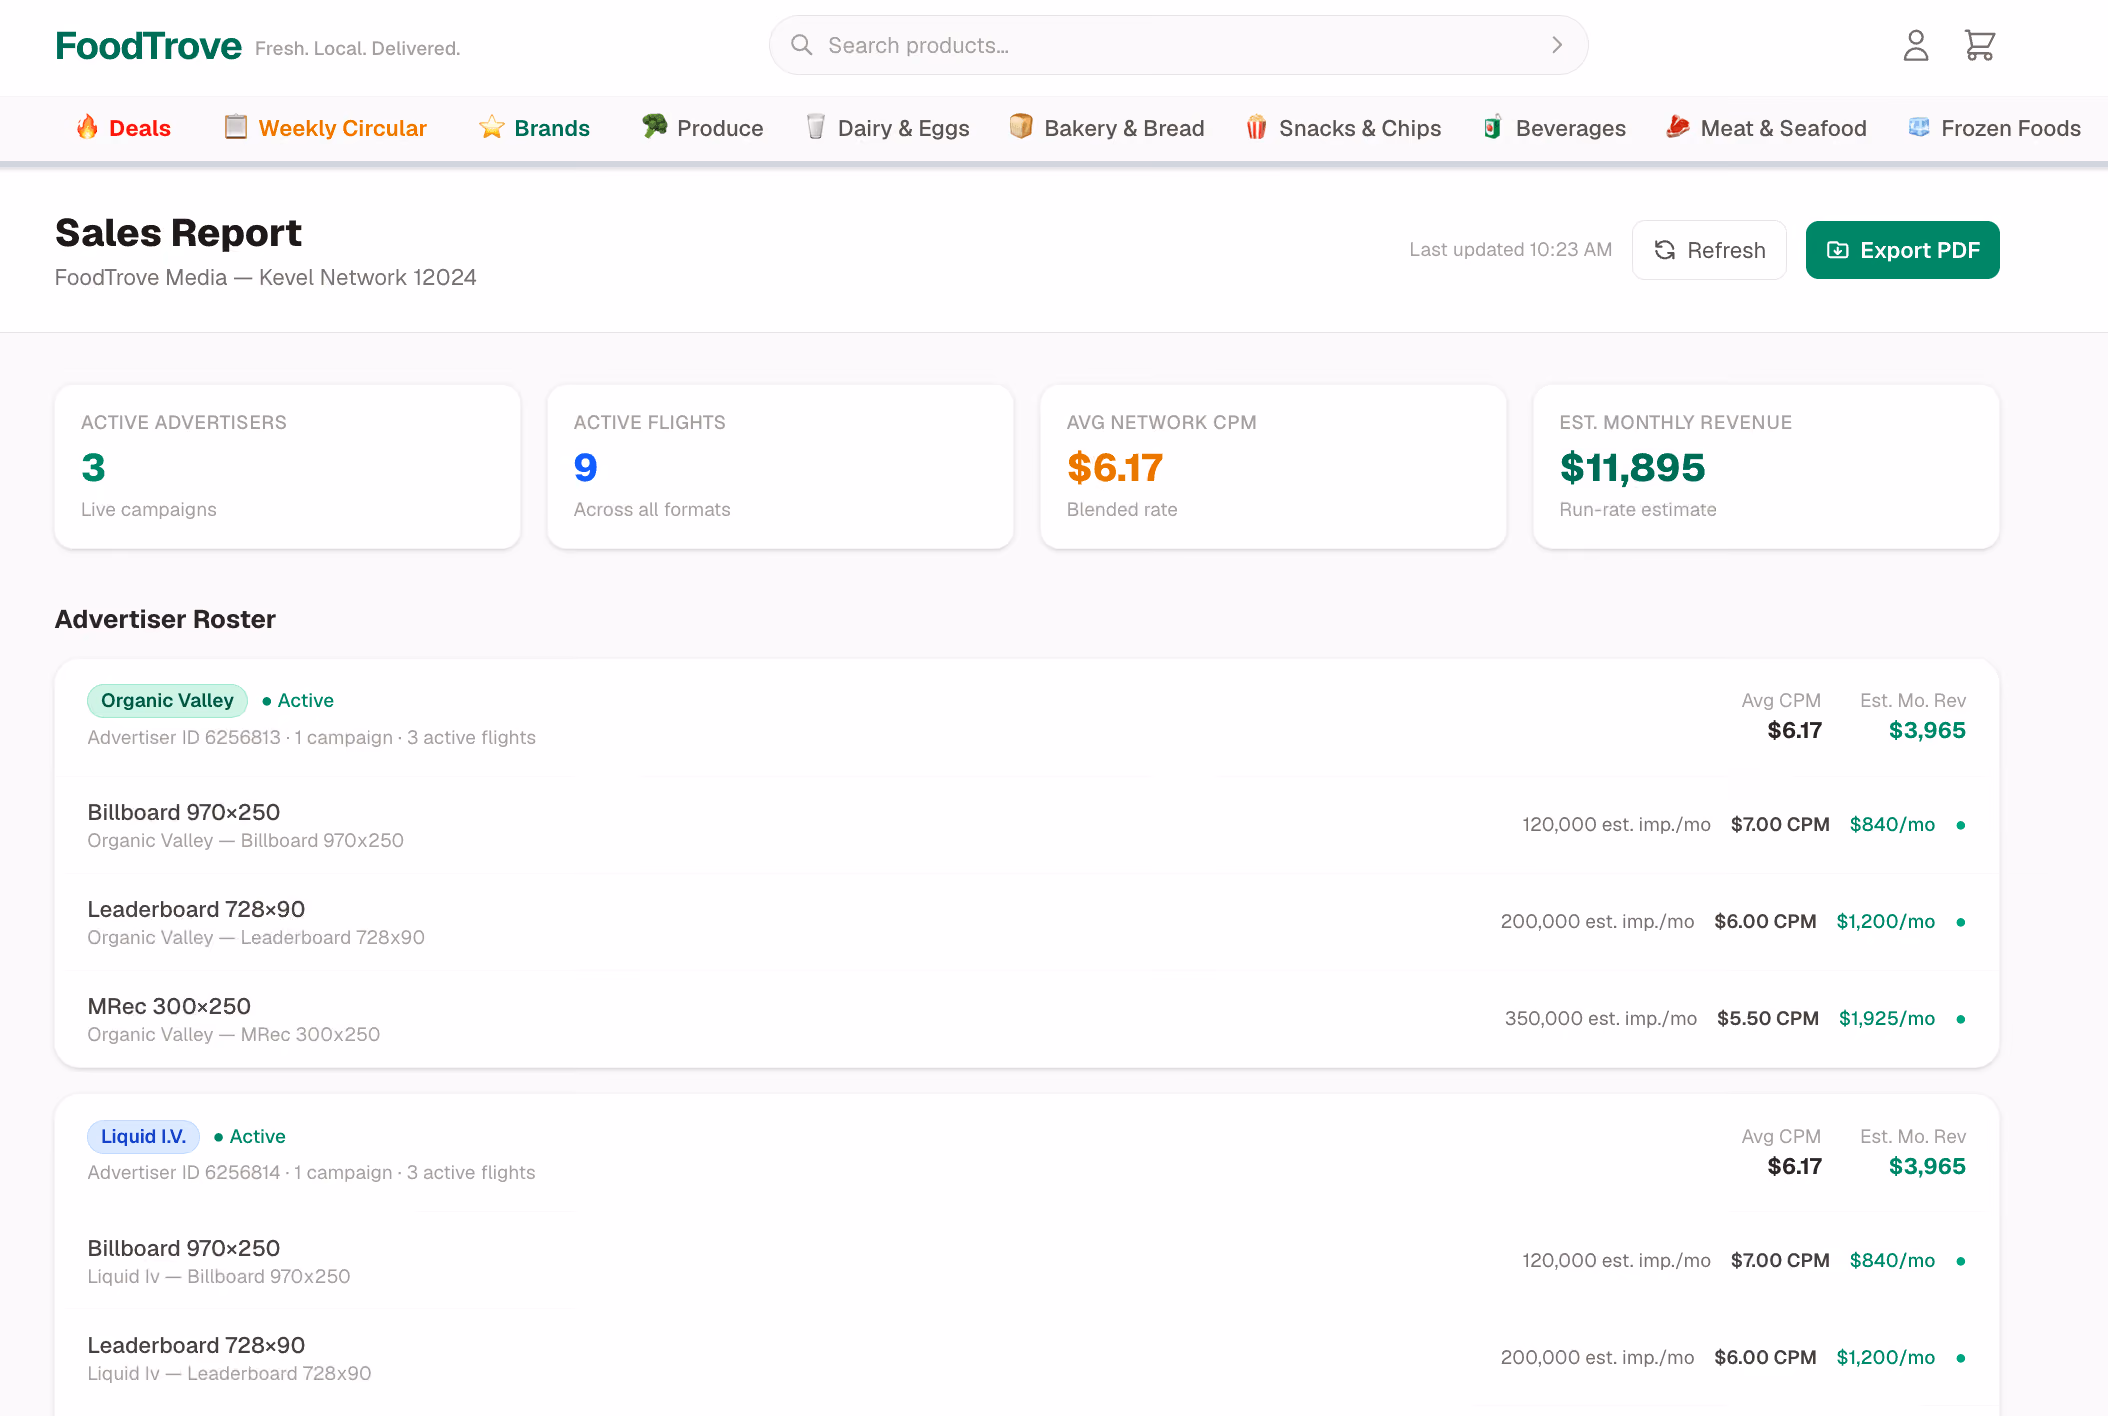Click the Produce broccoli icon
The height and width of the screenshot is (1416, 2108).
(654, 127)
